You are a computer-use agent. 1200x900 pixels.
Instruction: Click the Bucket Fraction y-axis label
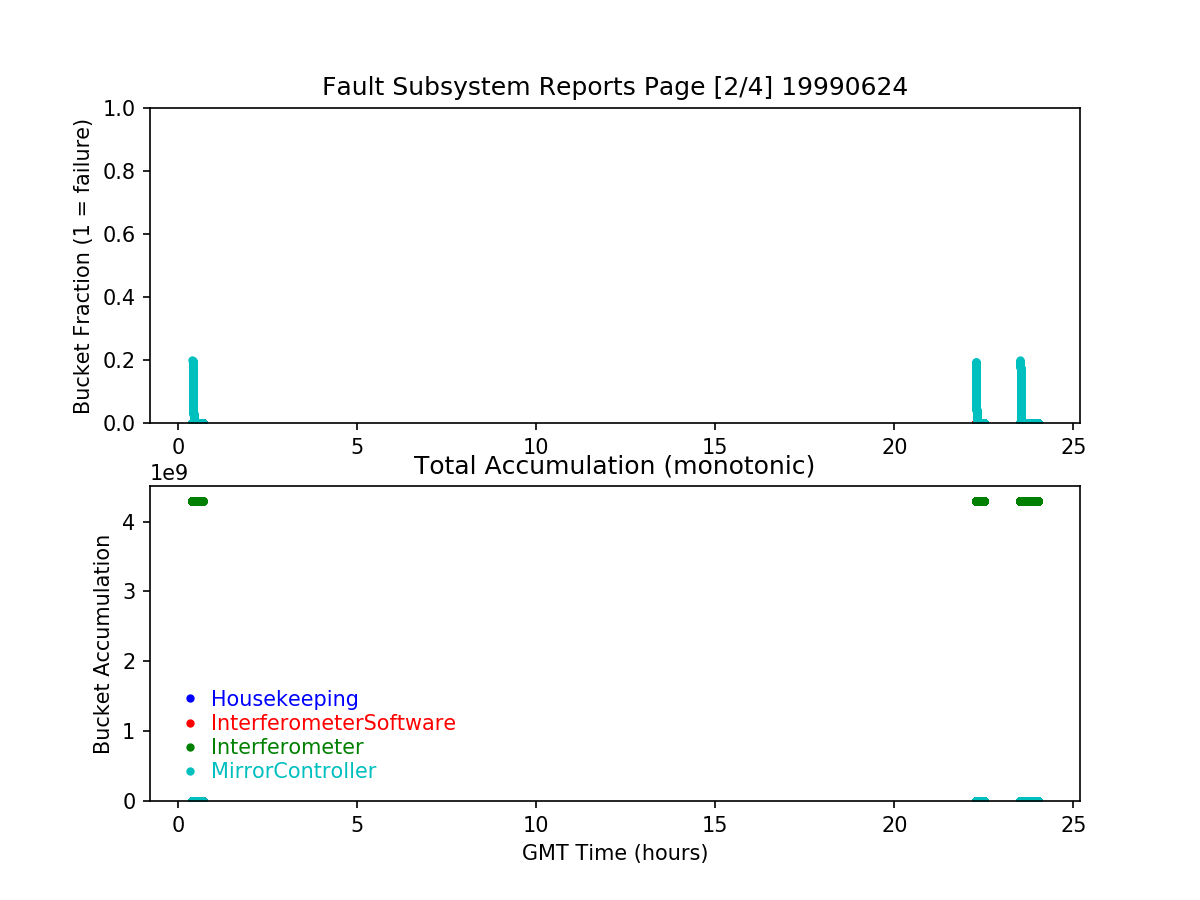click(x=82, y=266)
